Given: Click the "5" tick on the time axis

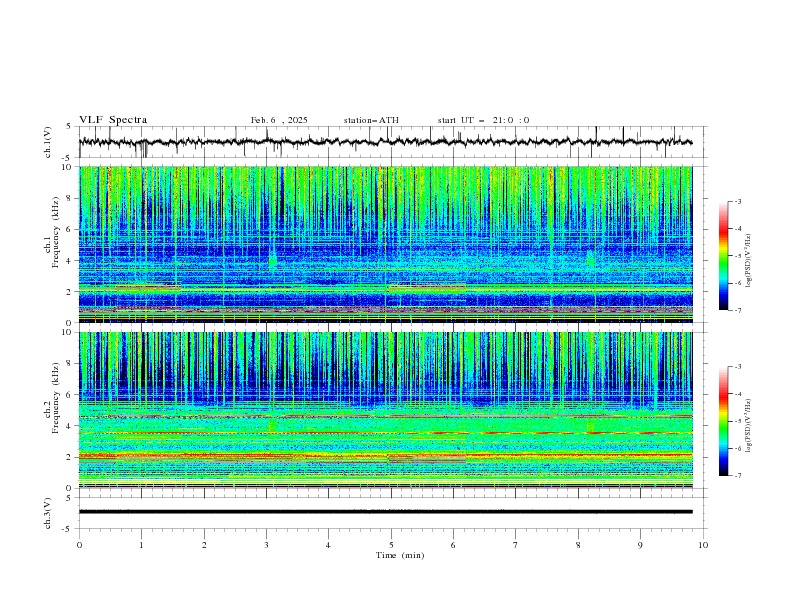Looking at the screenshot, I should [391, 545].
